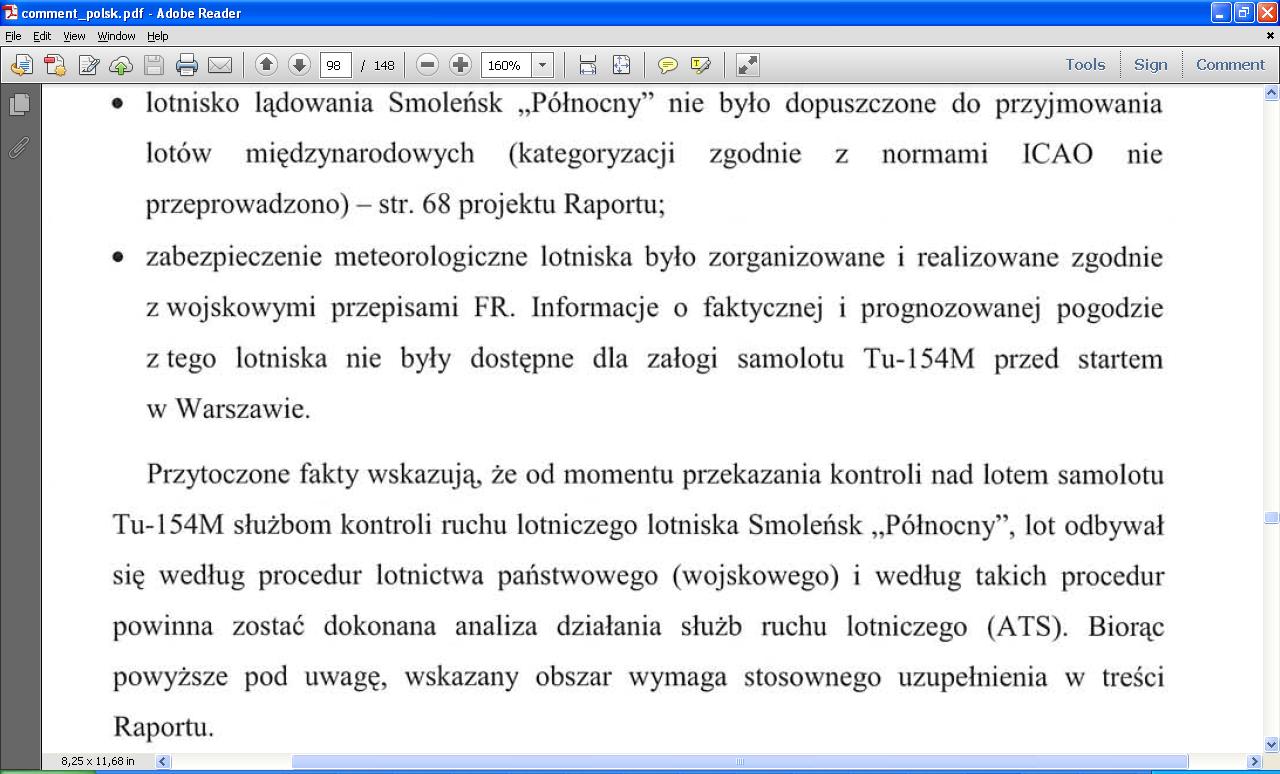Click the edit/sign document toolbar icon
Screen dimensions: 1280x774
(89, 65)
